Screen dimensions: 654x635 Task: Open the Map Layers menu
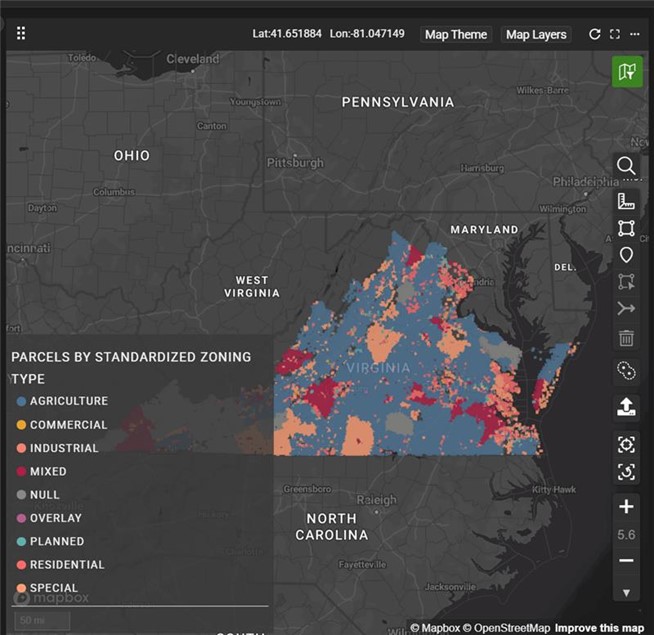point(536,34)
